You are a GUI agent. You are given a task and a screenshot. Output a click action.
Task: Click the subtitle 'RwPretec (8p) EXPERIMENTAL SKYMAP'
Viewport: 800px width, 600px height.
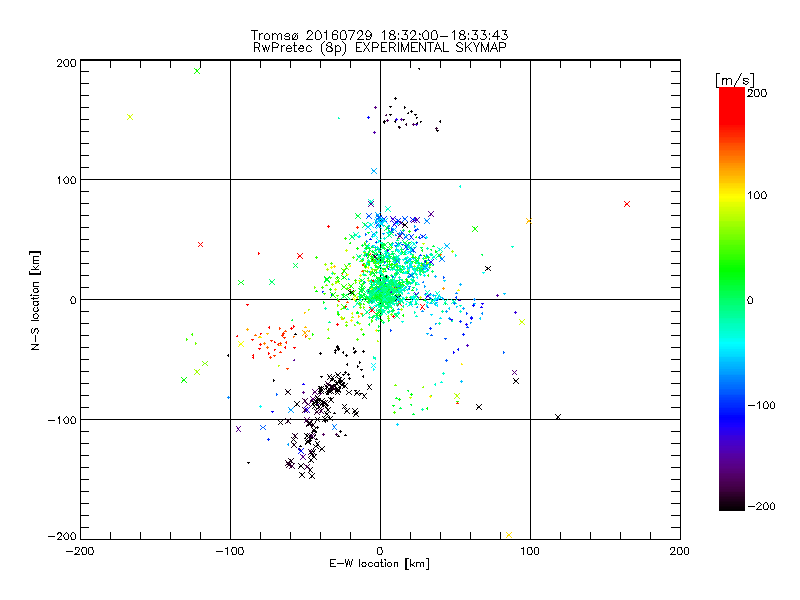(380, 47)
